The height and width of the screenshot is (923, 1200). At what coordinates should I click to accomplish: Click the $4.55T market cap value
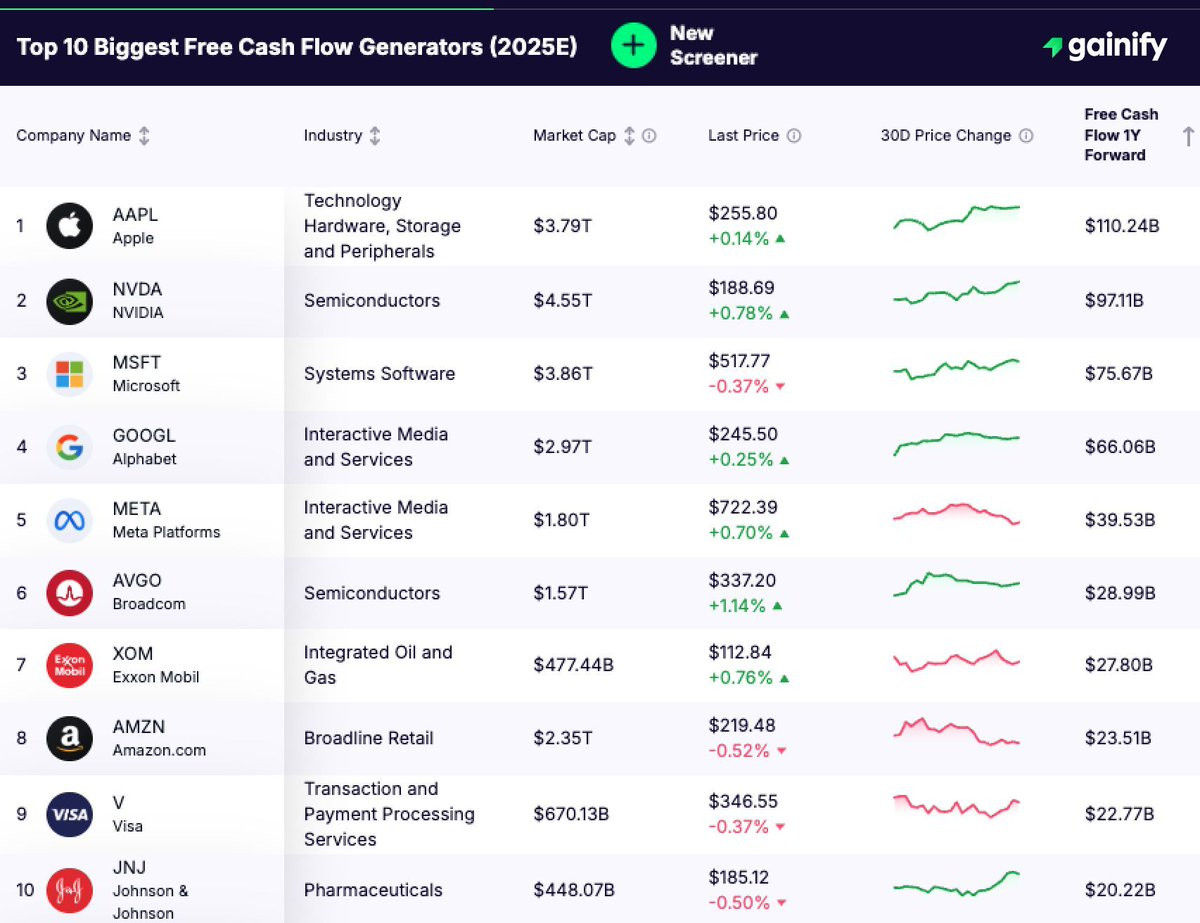562,300
